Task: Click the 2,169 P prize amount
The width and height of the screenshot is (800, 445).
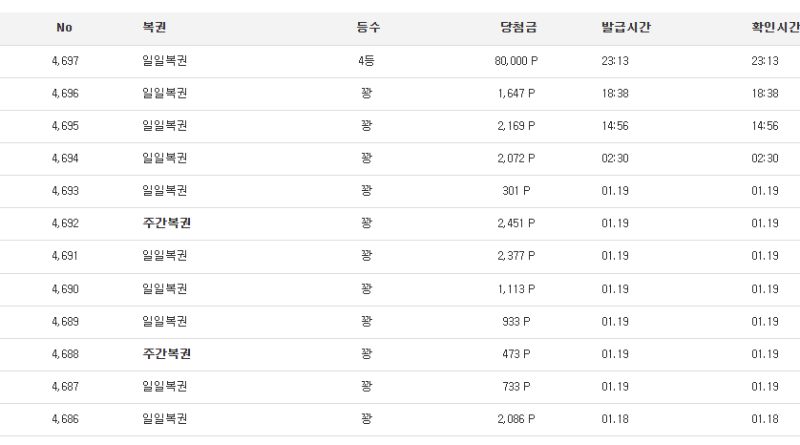Action: [516, 126]
